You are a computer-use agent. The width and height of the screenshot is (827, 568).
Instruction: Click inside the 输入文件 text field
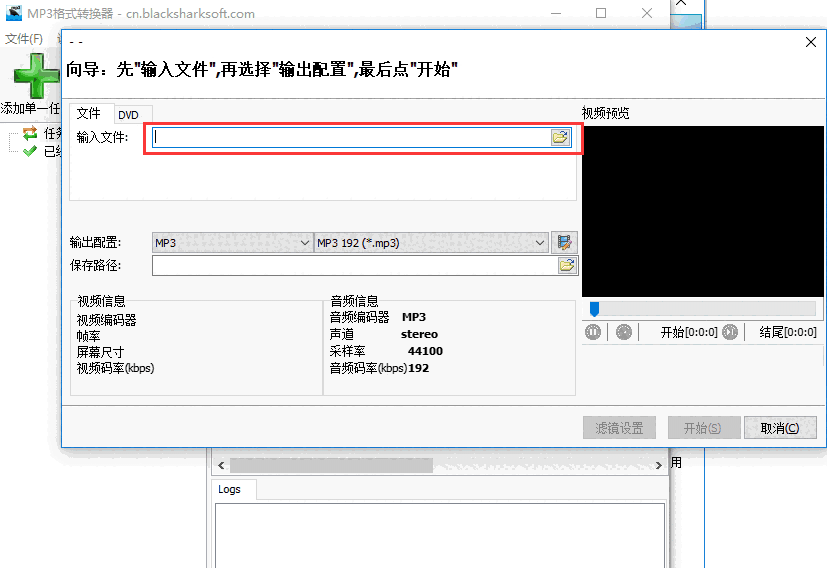tap(350, 138)
